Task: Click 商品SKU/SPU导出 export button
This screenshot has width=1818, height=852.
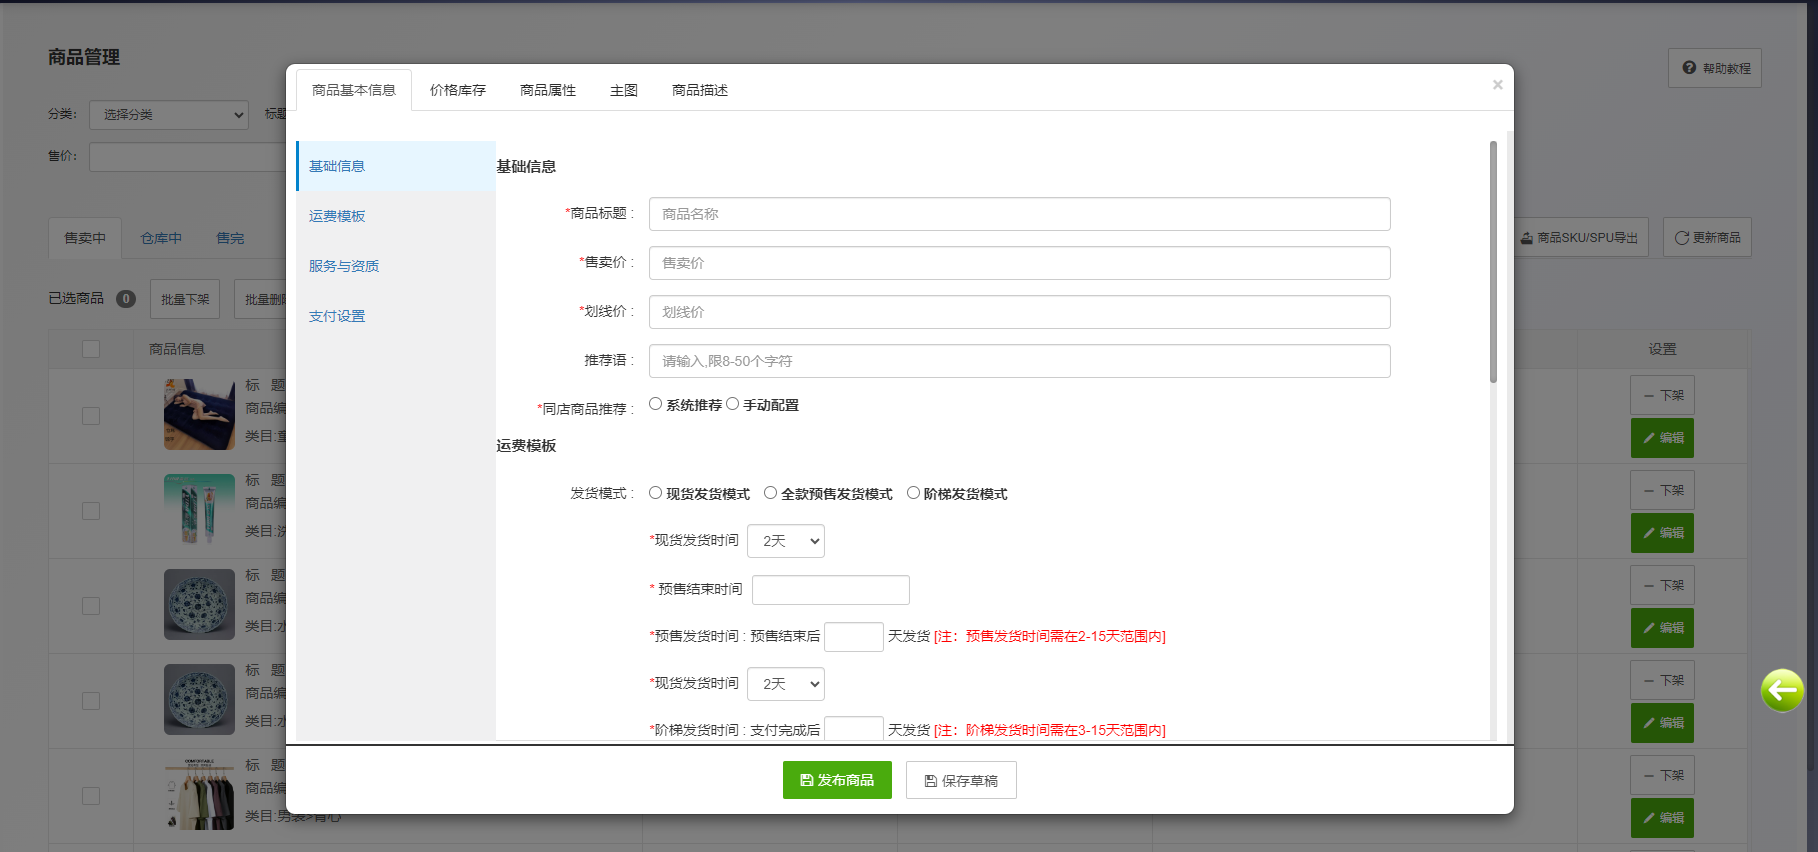Action: tap(1579, 238)
